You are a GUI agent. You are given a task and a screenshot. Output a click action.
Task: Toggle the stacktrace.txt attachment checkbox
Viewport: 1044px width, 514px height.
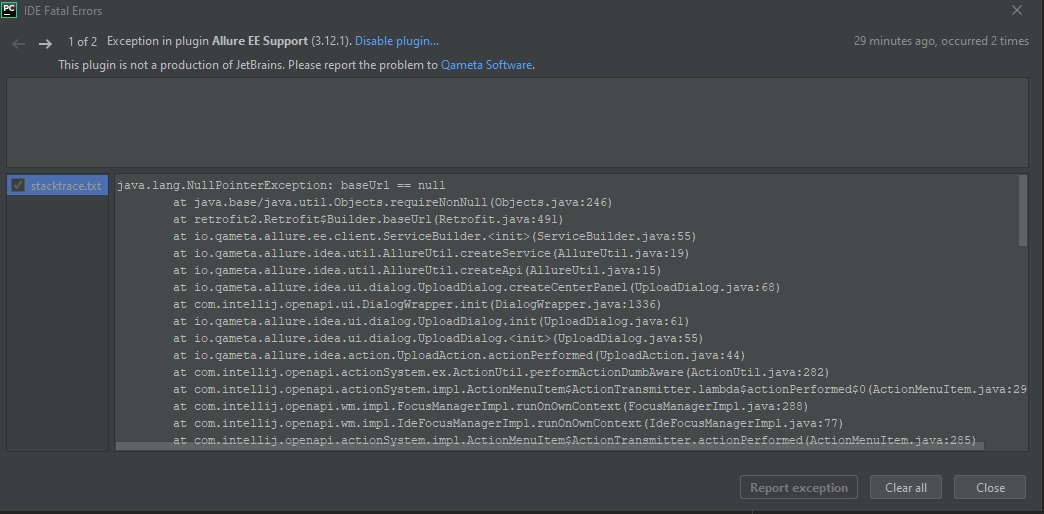point(18,185)
